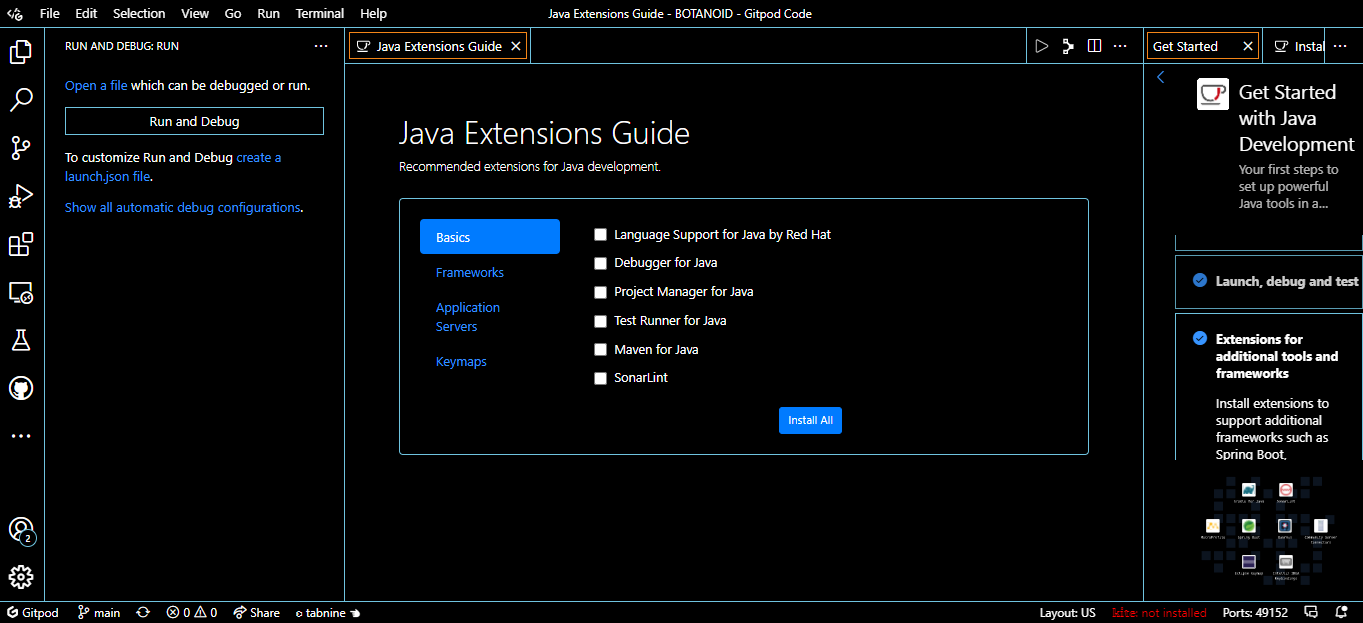
Task: Go back using the Get Started arrow
Action: pyautogui.click(x=1160, y=77)
